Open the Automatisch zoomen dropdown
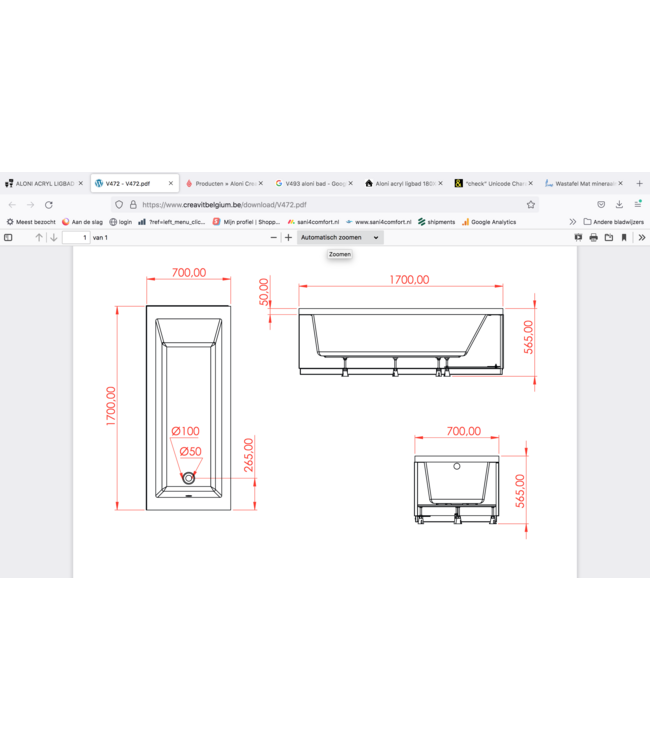This screenshot has width=650, height=750. tap(340, 238)
